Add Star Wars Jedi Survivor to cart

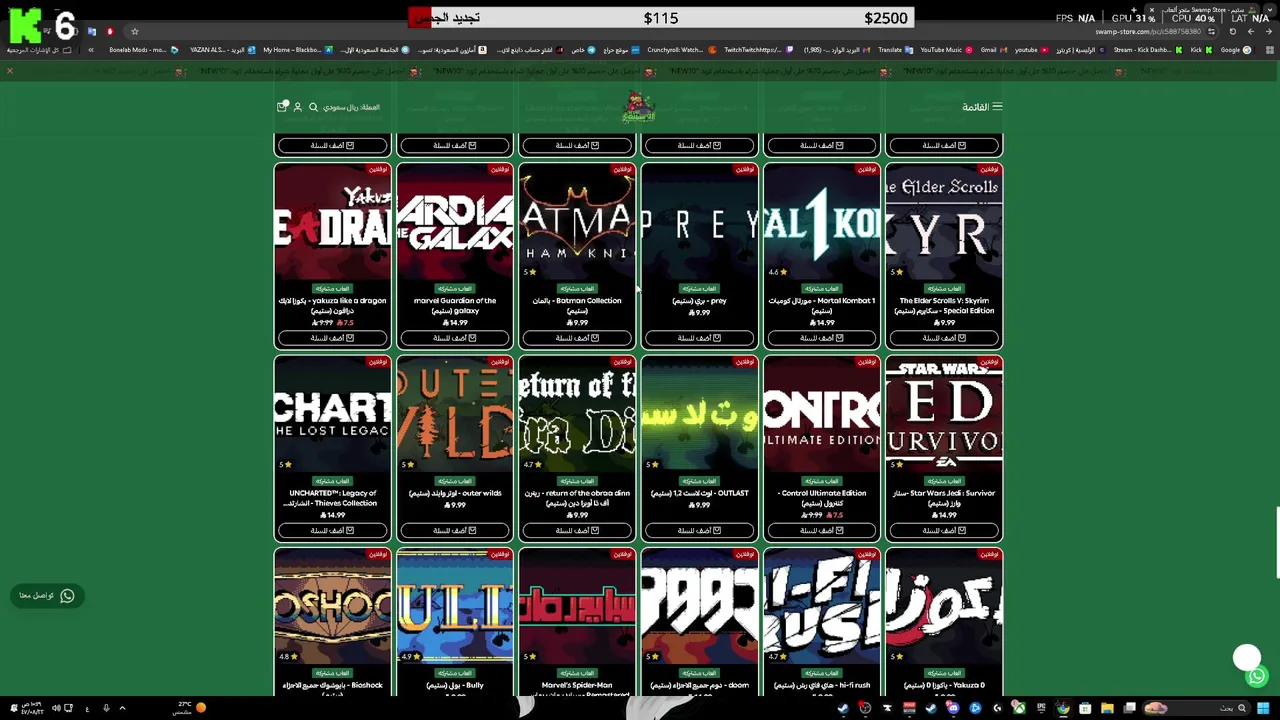tap(944, 530)
